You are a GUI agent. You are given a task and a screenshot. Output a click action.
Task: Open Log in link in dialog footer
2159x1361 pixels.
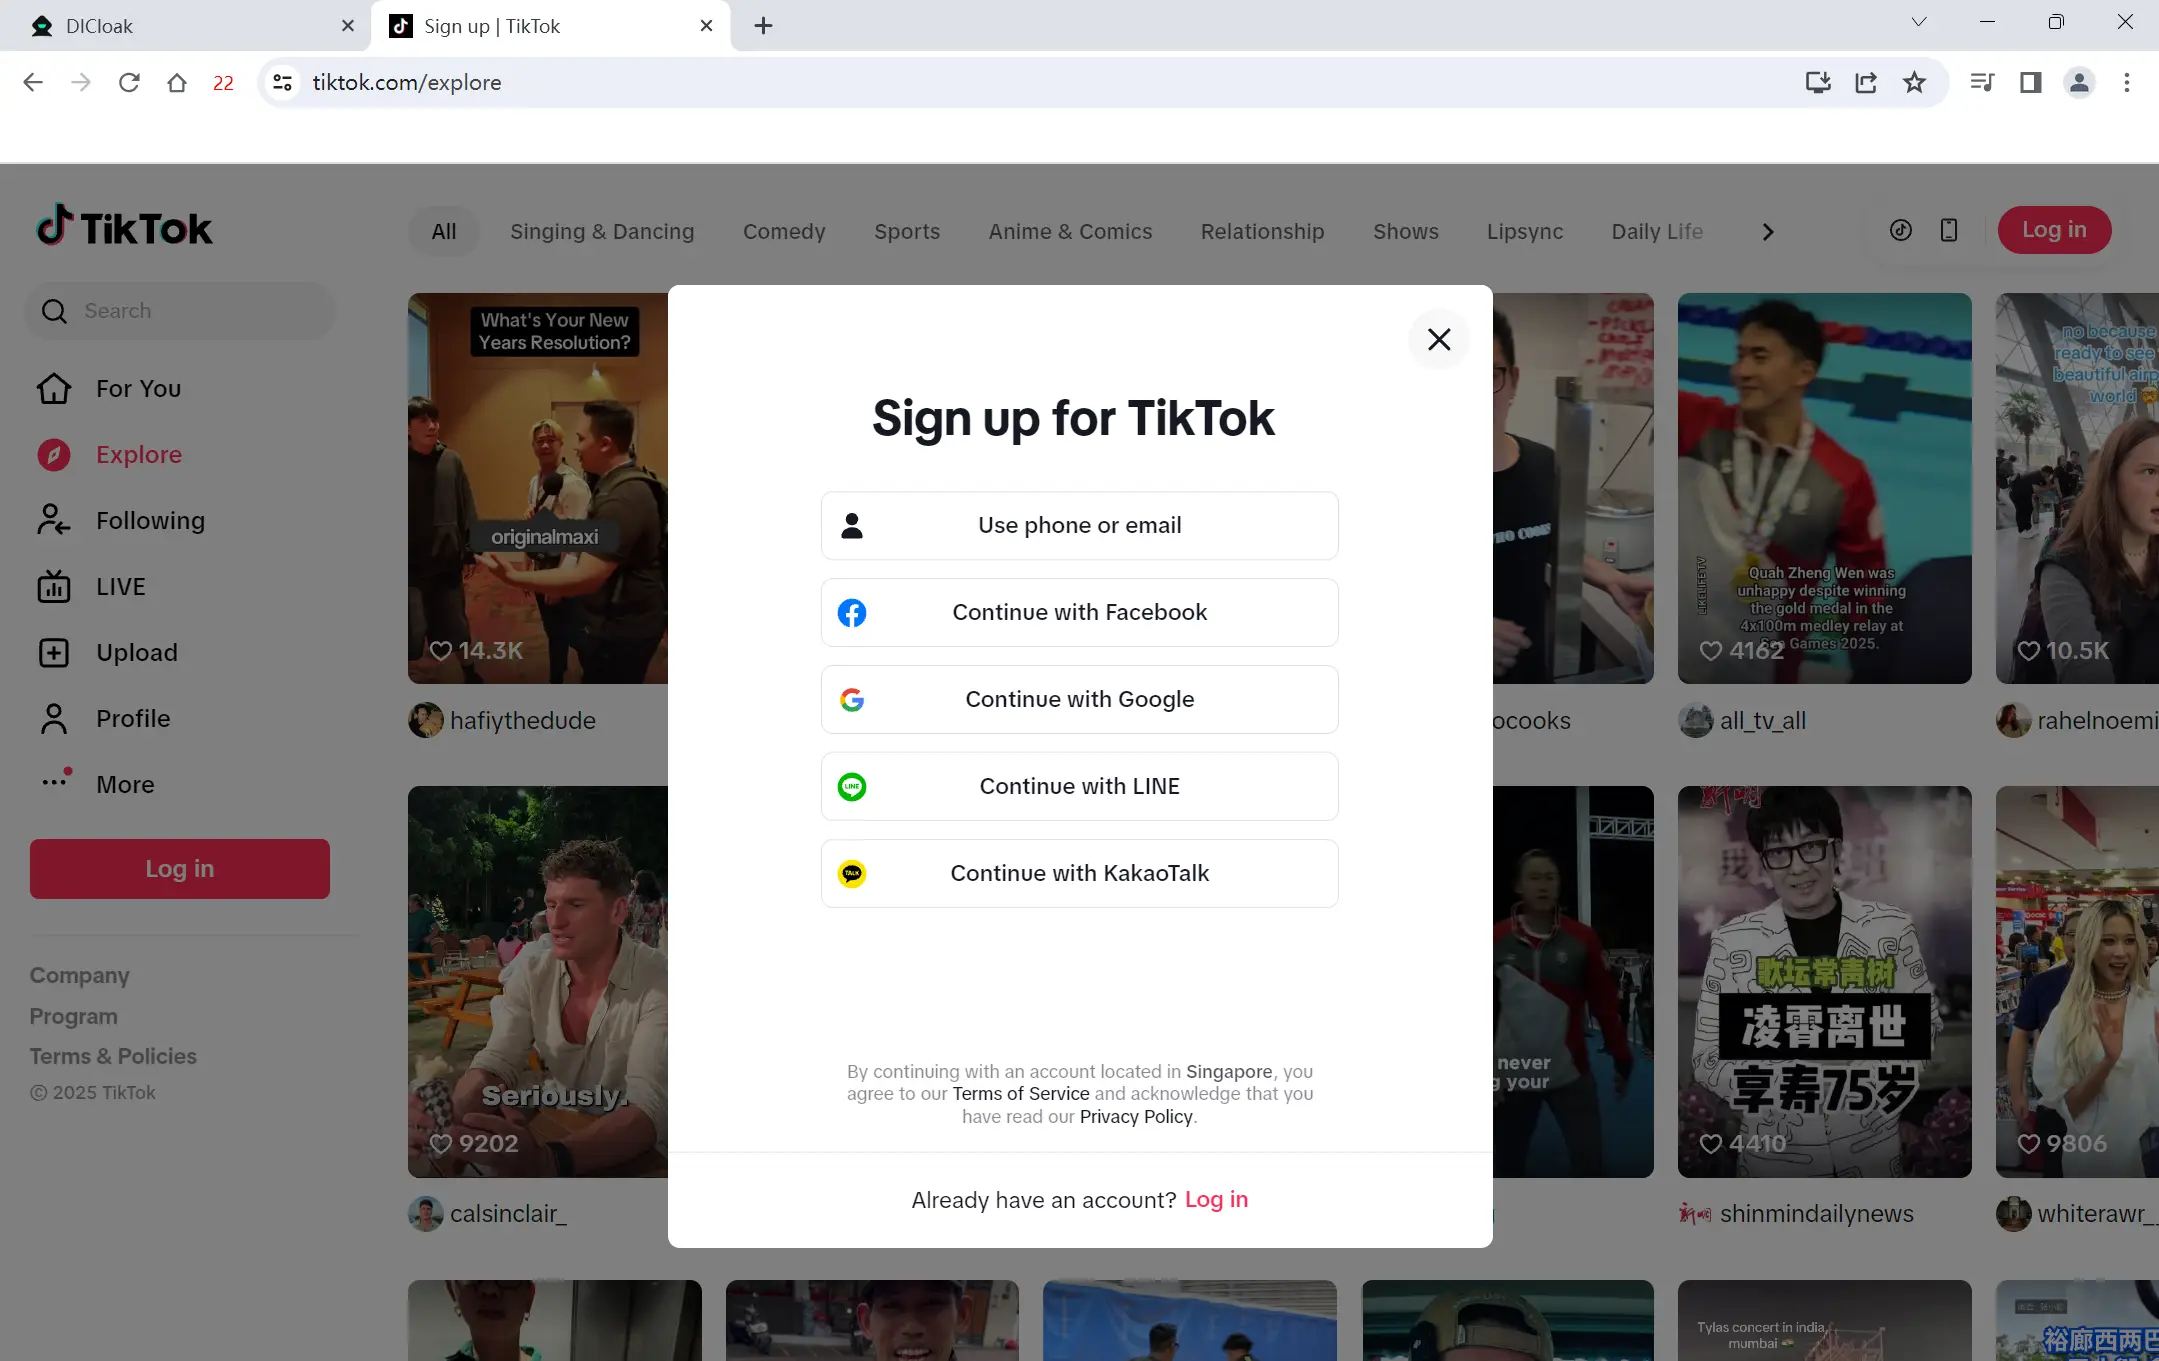pyautogui.click(x=1216, y=1199)
